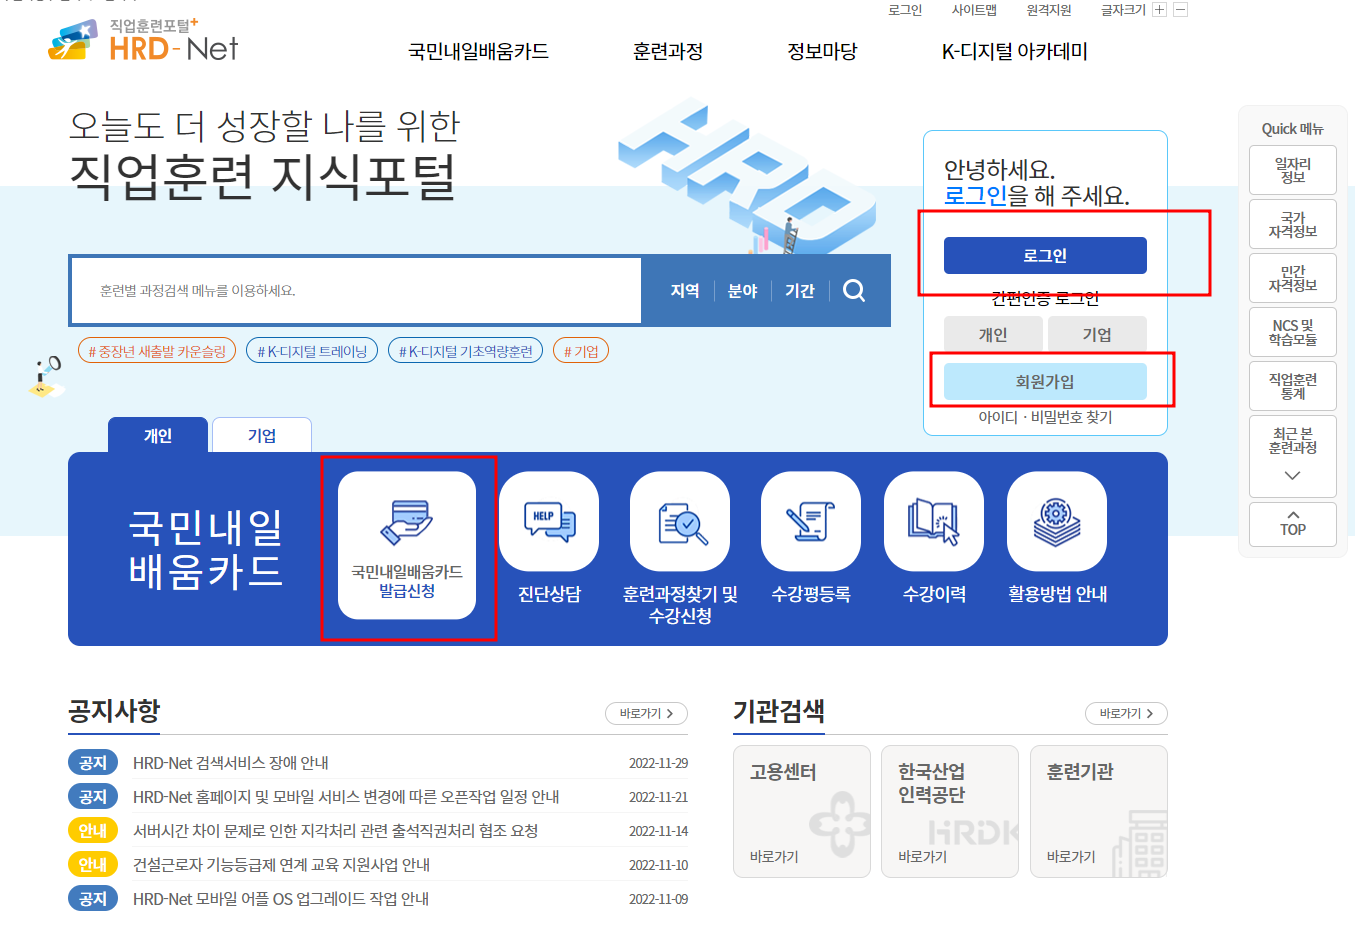Select #K-디지털 트레이닝 tag

coord(312,351)
